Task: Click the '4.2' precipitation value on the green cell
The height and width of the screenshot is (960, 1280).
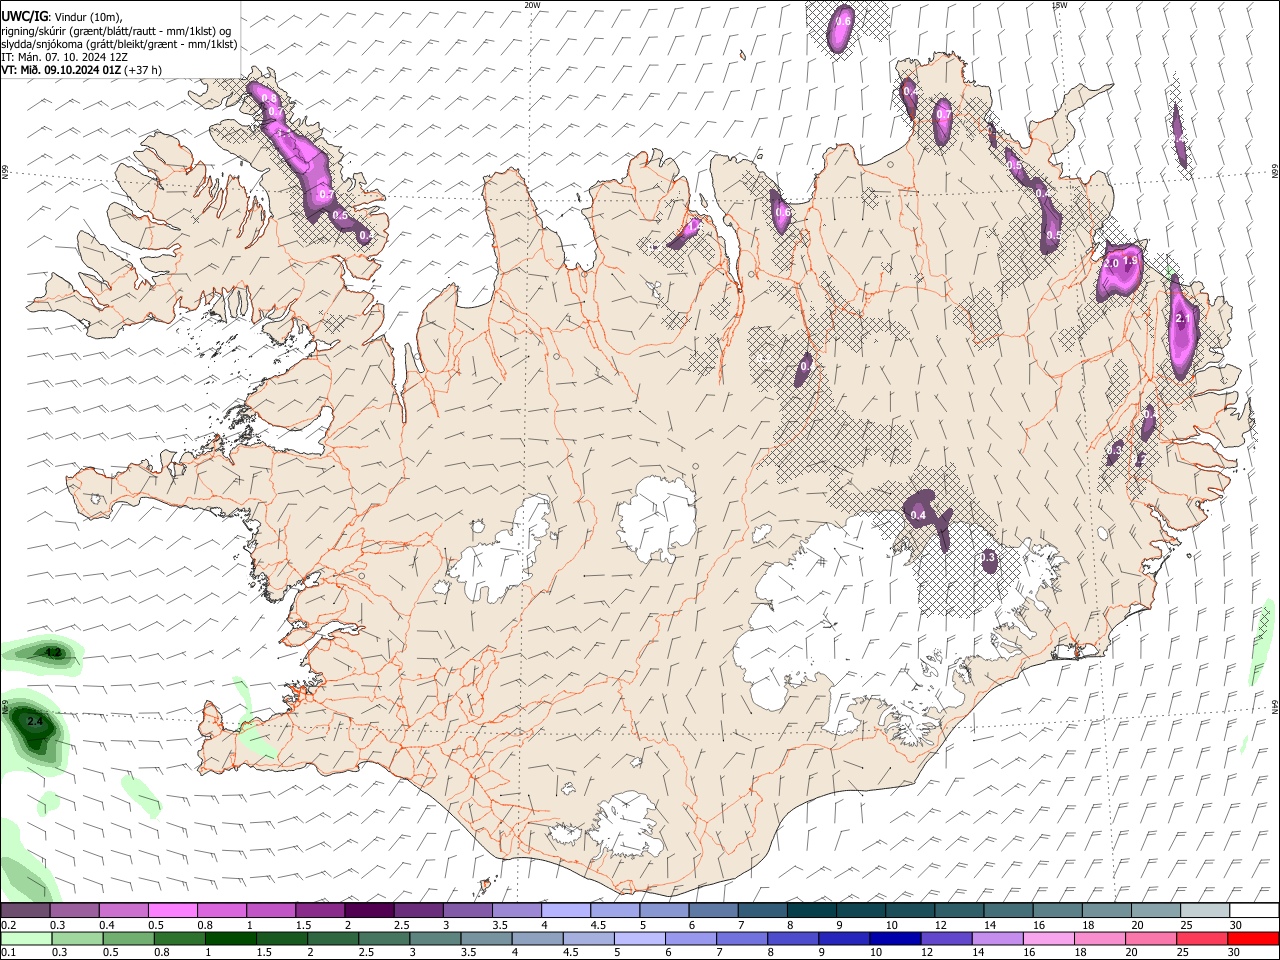Action: pos(53,652)
